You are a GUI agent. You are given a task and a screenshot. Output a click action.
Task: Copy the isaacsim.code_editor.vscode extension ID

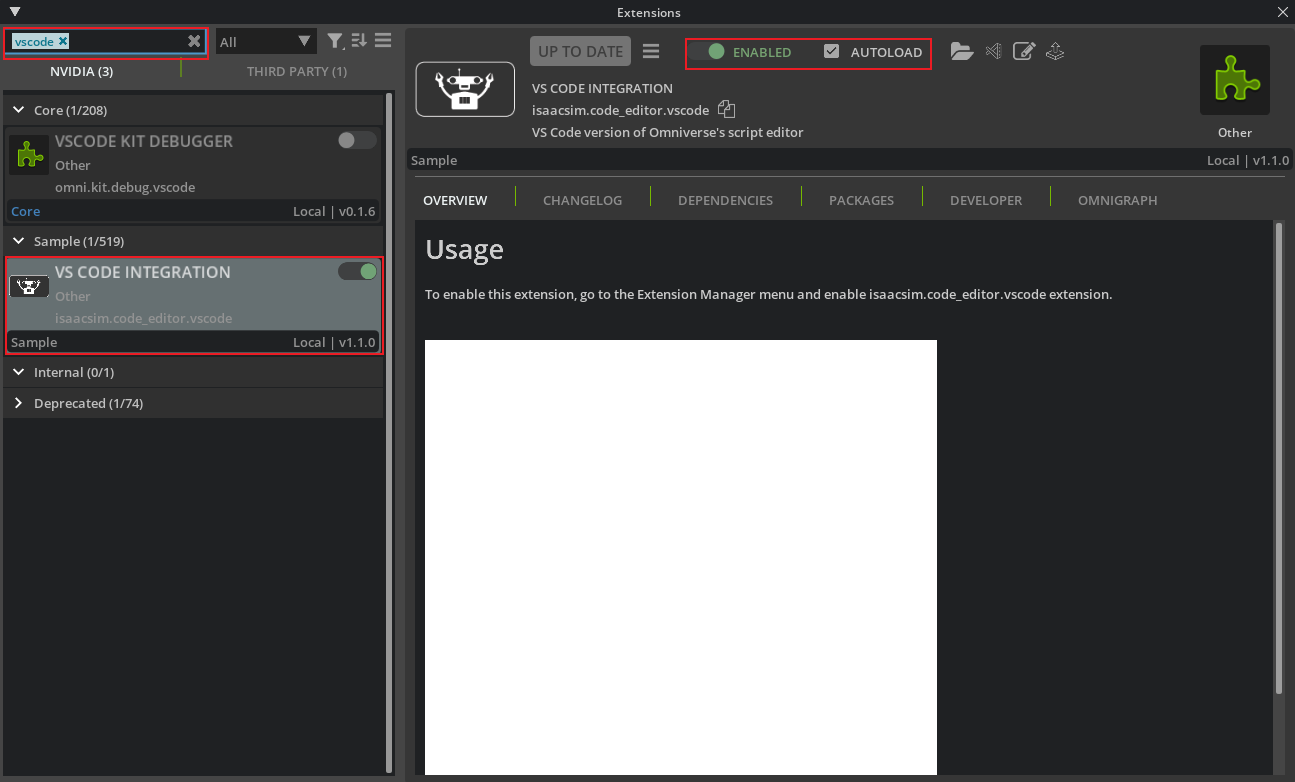click(x=727, y=110)
